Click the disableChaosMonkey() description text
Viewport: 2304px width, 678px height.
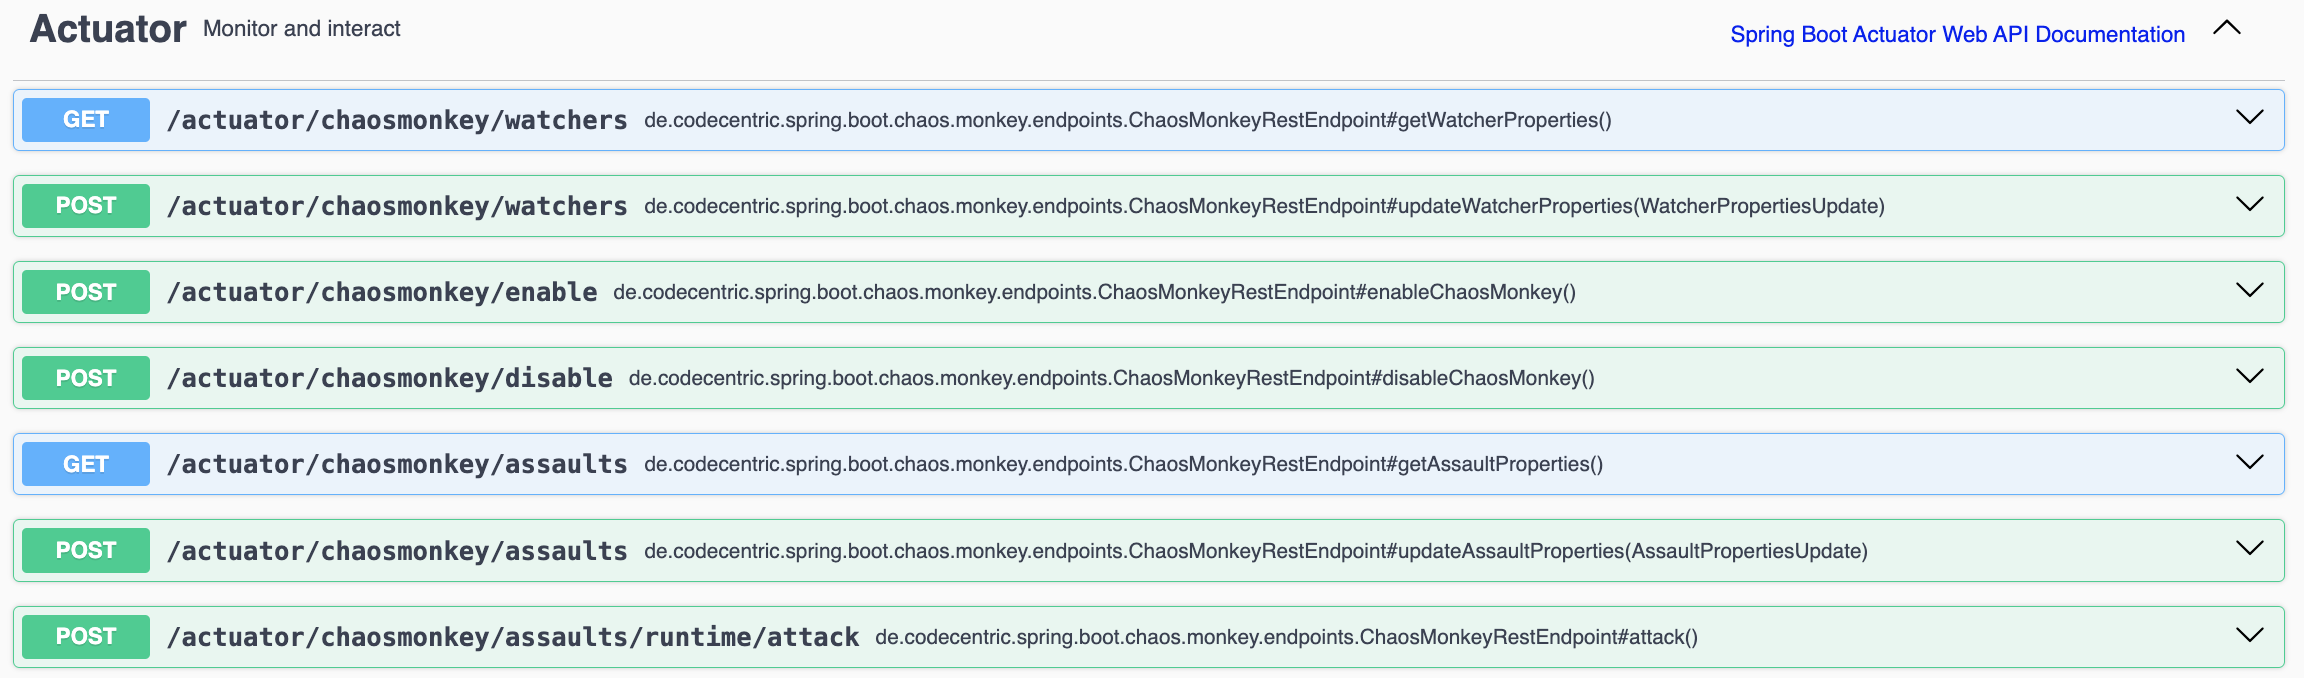[x=1112, y=378]
